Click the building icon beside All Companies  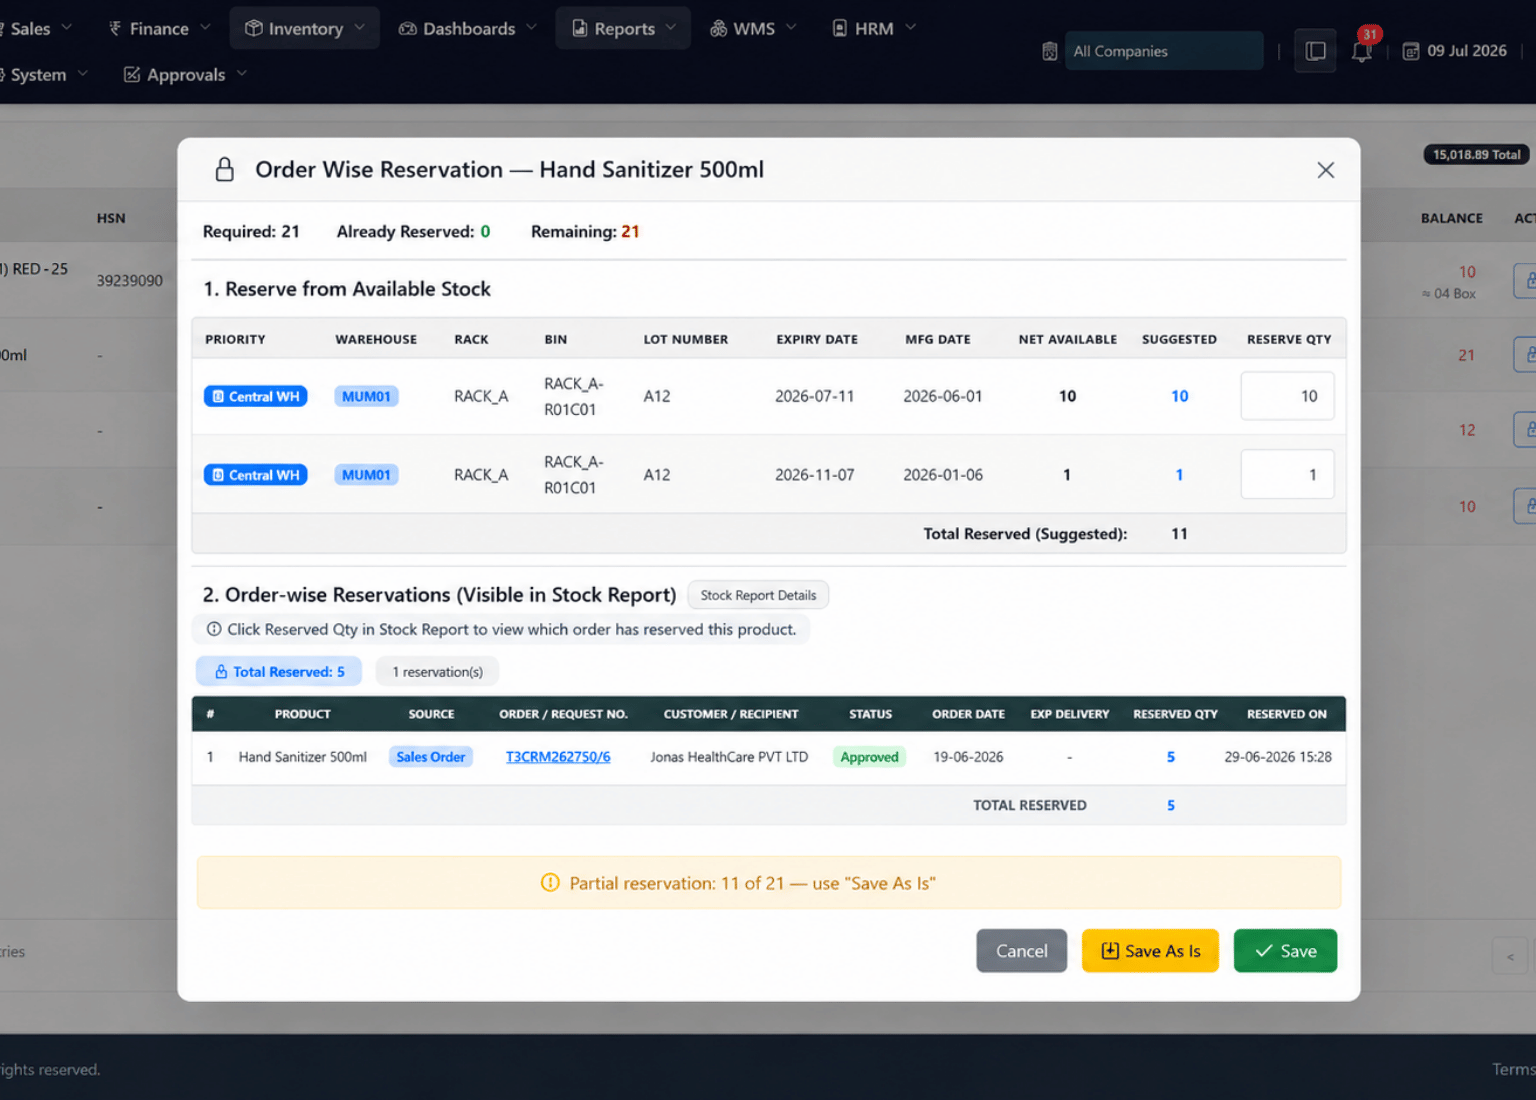click(x=1049, y=51)
